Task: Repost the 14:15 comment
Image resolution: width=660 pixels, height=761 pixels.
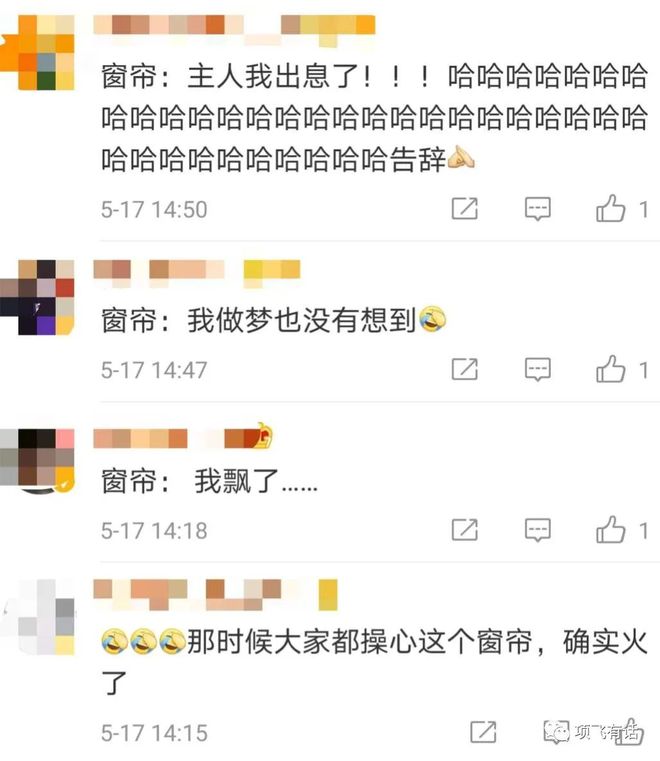Action: pos(483,732)
